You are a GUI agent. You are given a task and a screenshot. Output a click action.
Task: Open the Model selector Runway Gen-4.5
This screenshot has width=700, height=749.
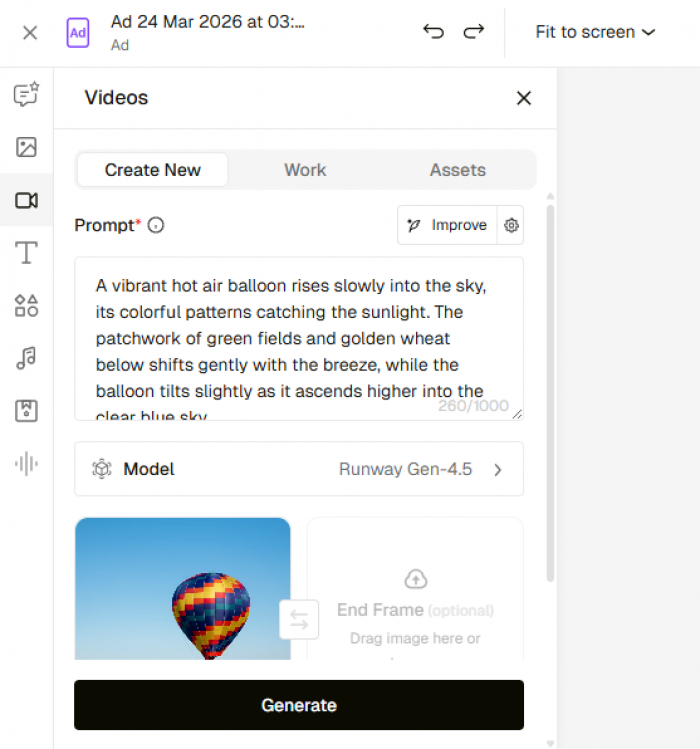tap(298, 469)
